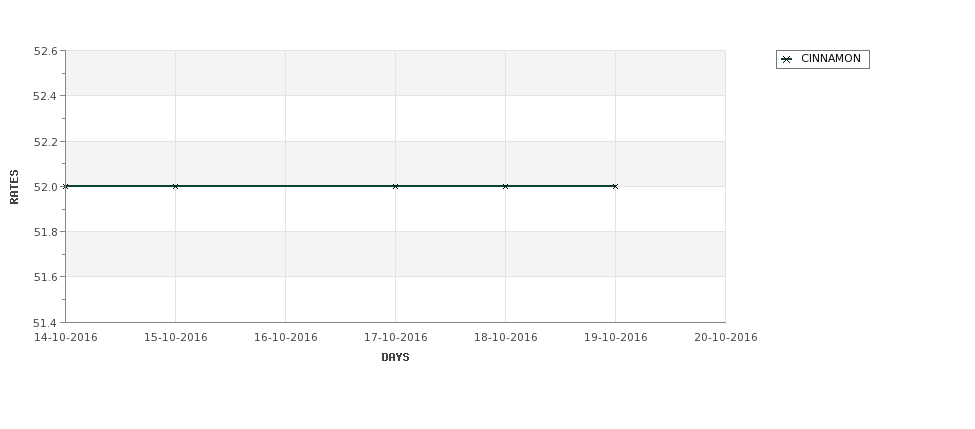Select the data point at 17-10-2016
Screen dimensions: 975x429
[x=395, y=187]
